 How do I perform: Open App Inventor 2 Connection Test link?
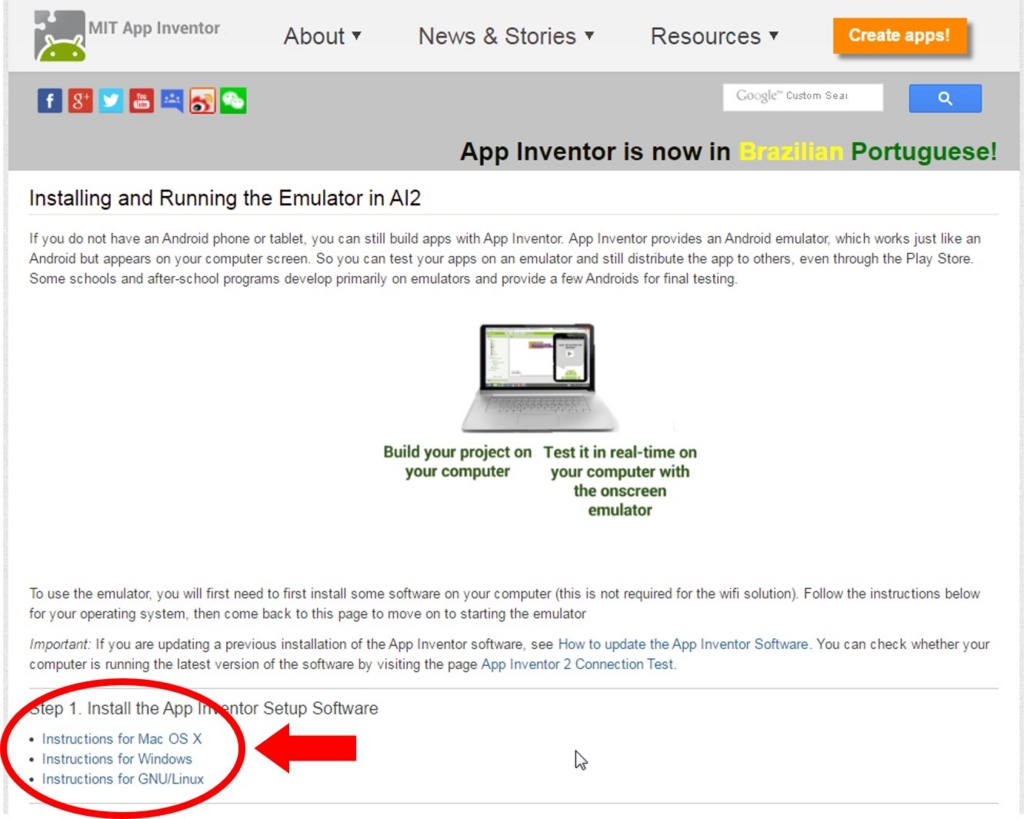pos(577,664)
